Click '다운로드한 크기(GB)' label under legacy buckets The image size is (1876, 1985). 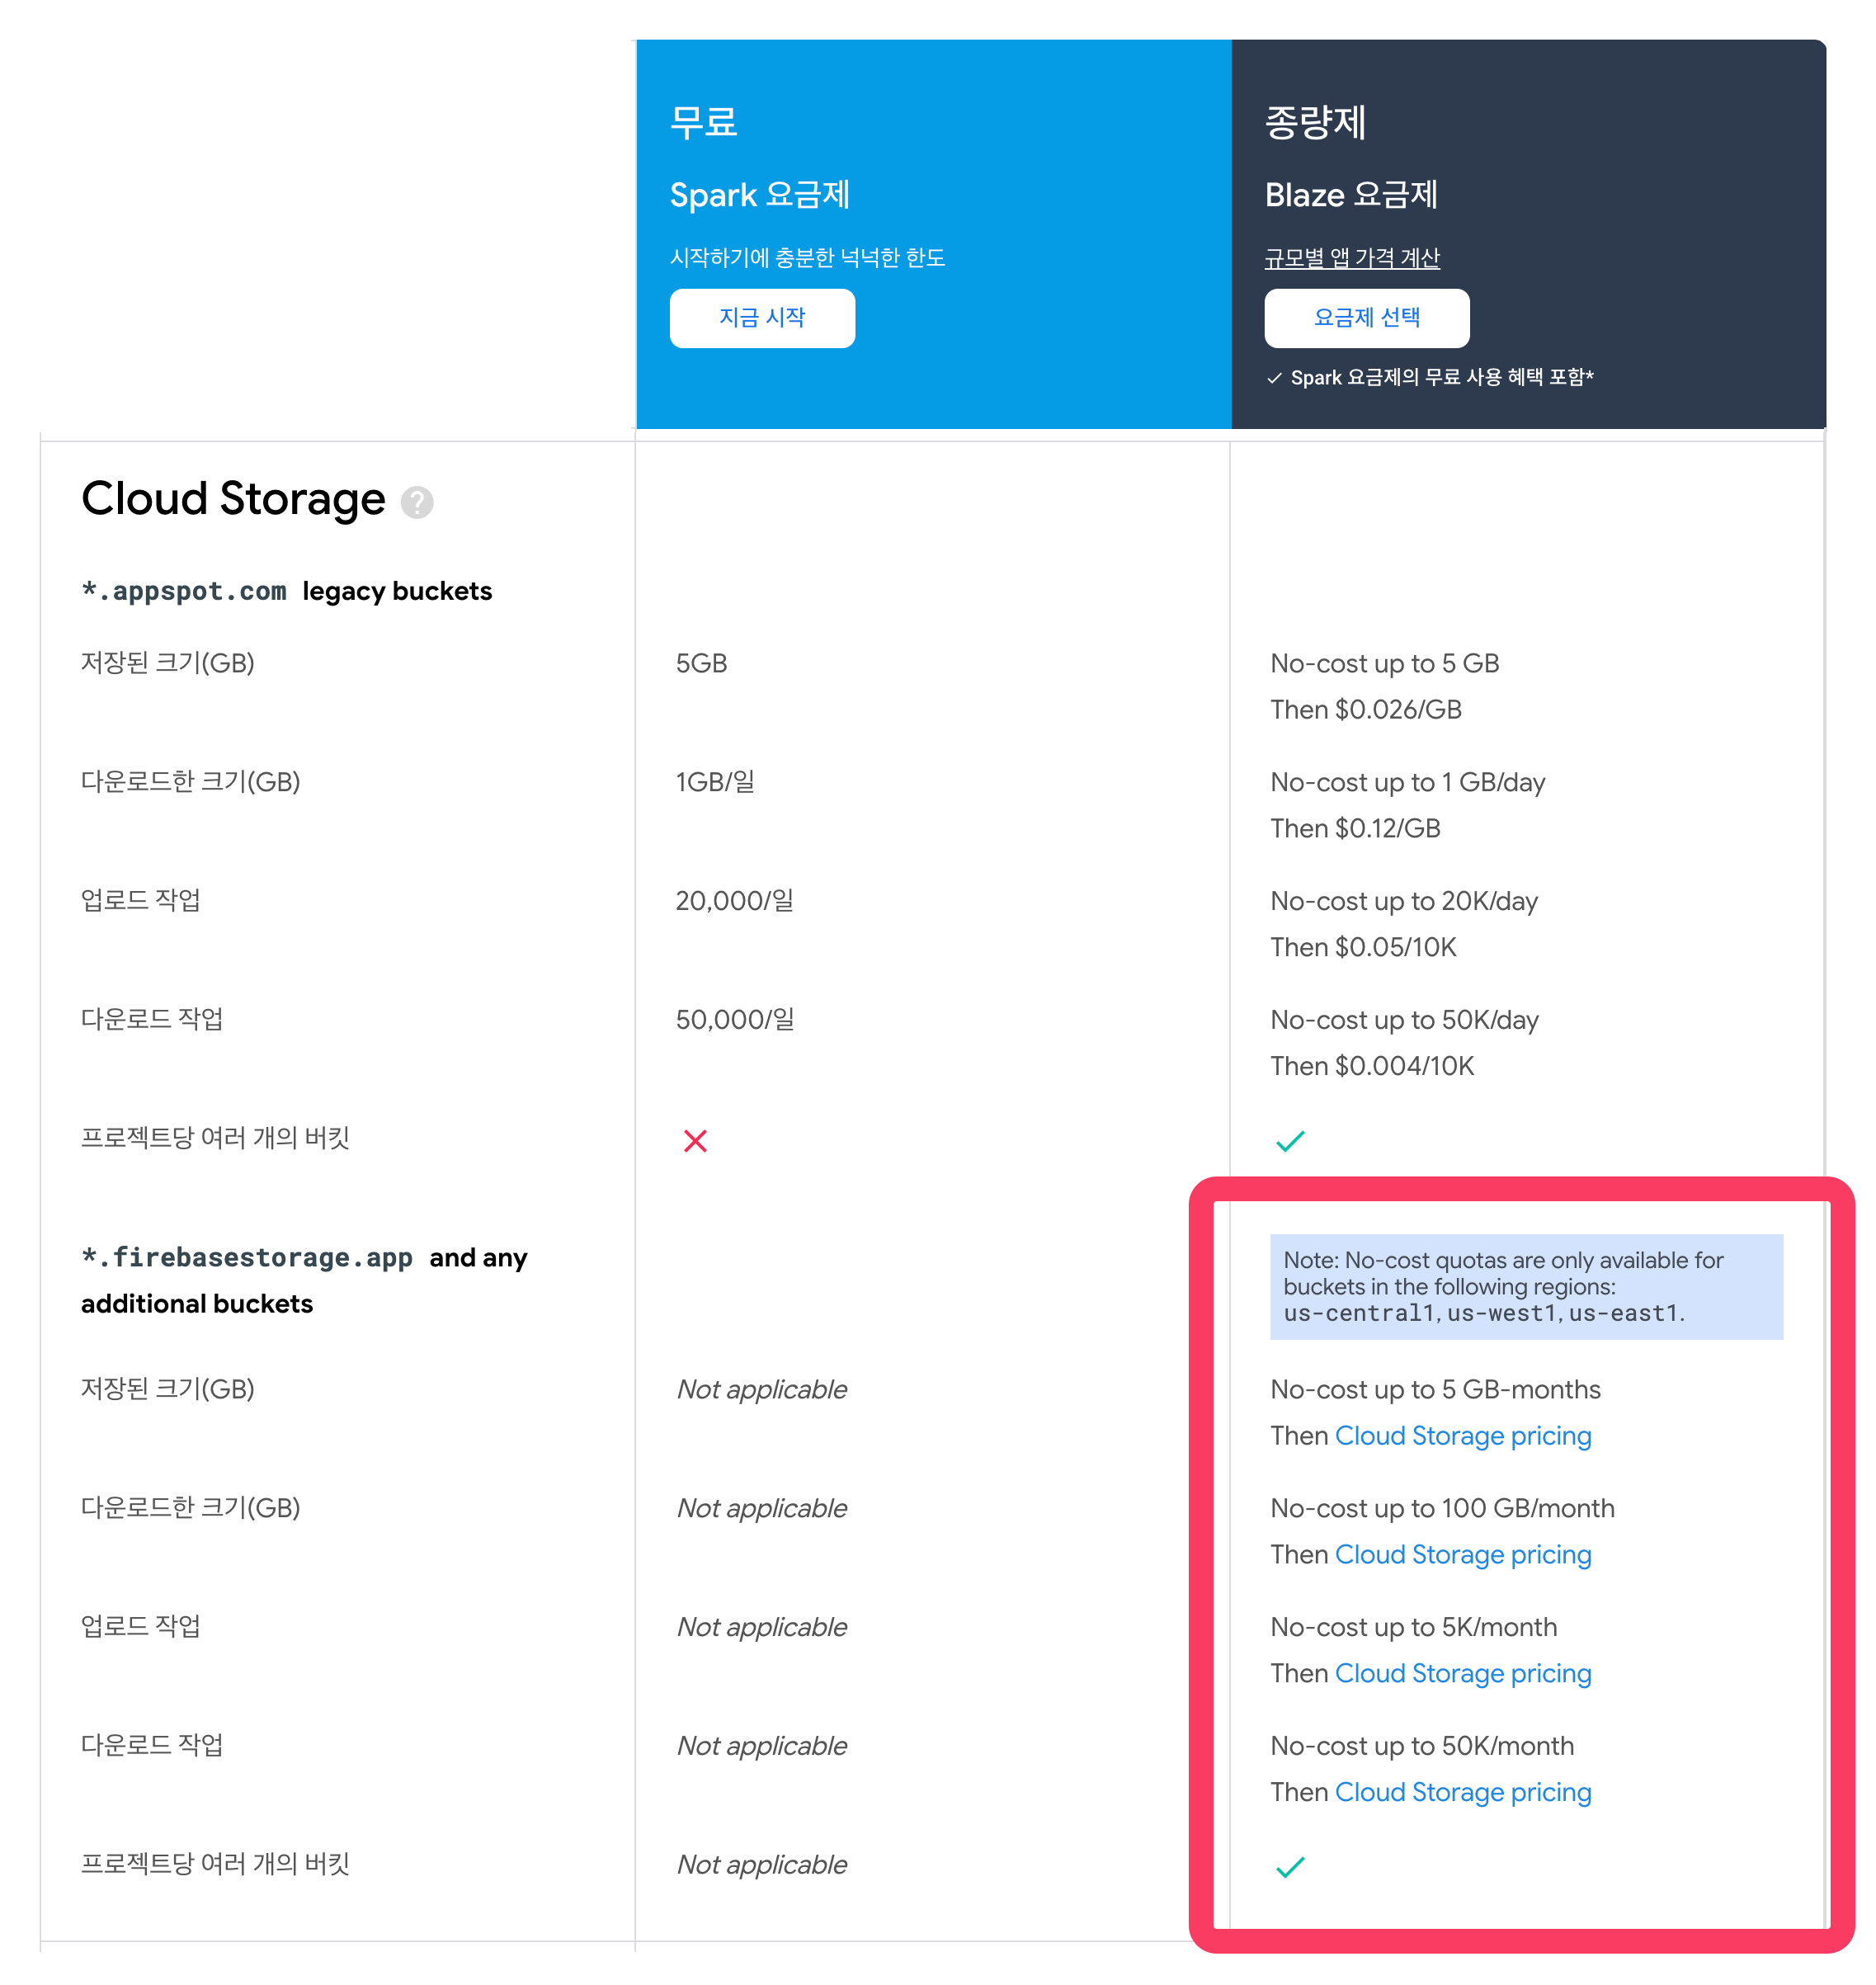[191, 782]
